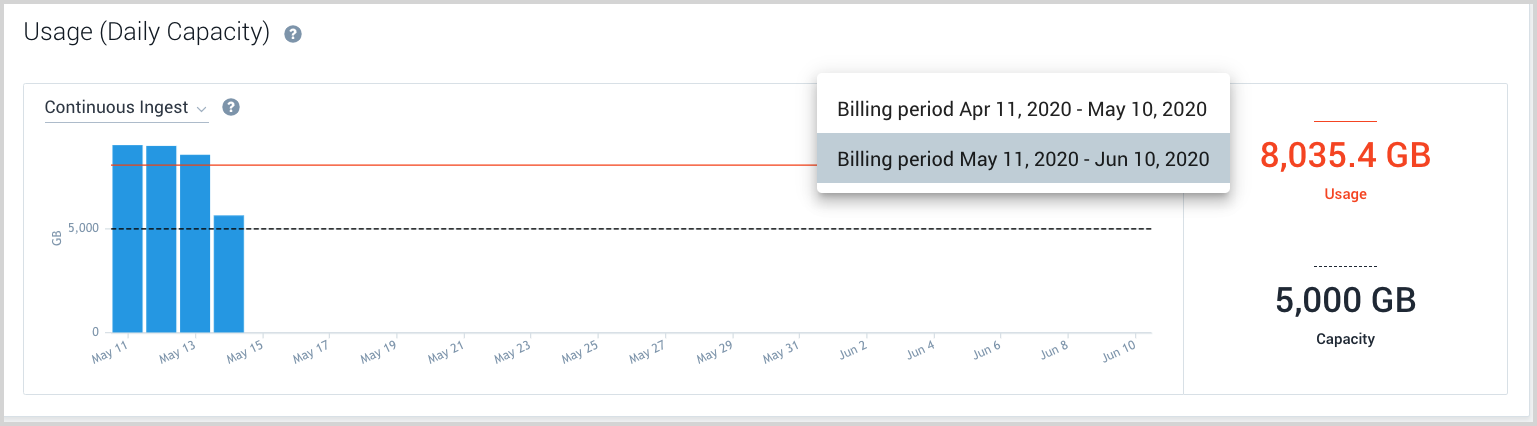Select billing period Apr 11 - May 10, 2020

(1022, 108)
